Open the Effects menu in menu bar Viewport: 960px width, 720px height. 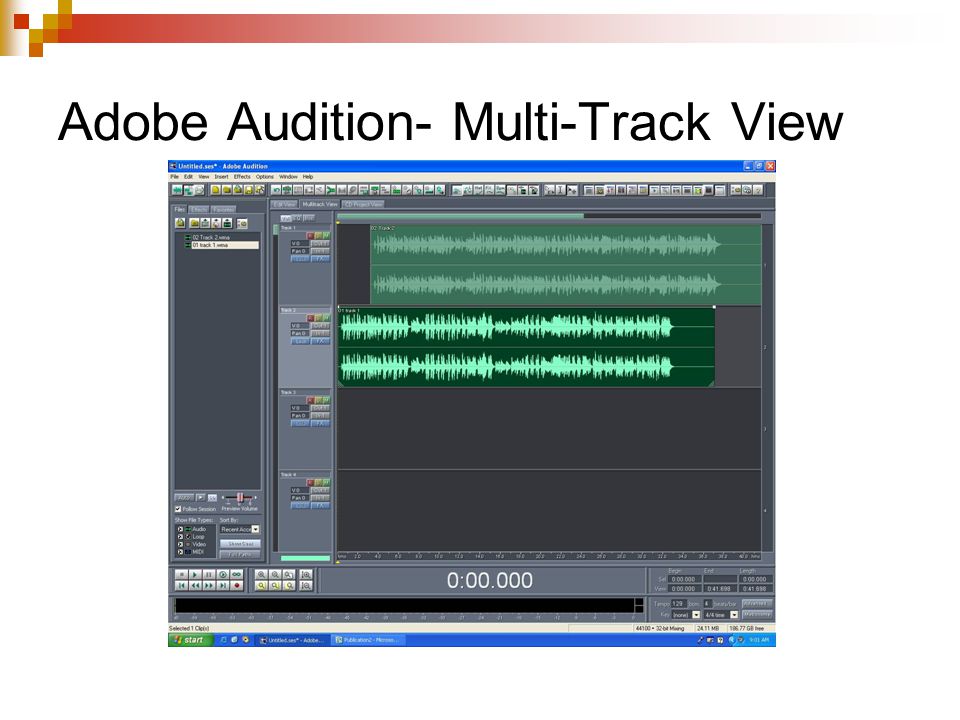242,176
